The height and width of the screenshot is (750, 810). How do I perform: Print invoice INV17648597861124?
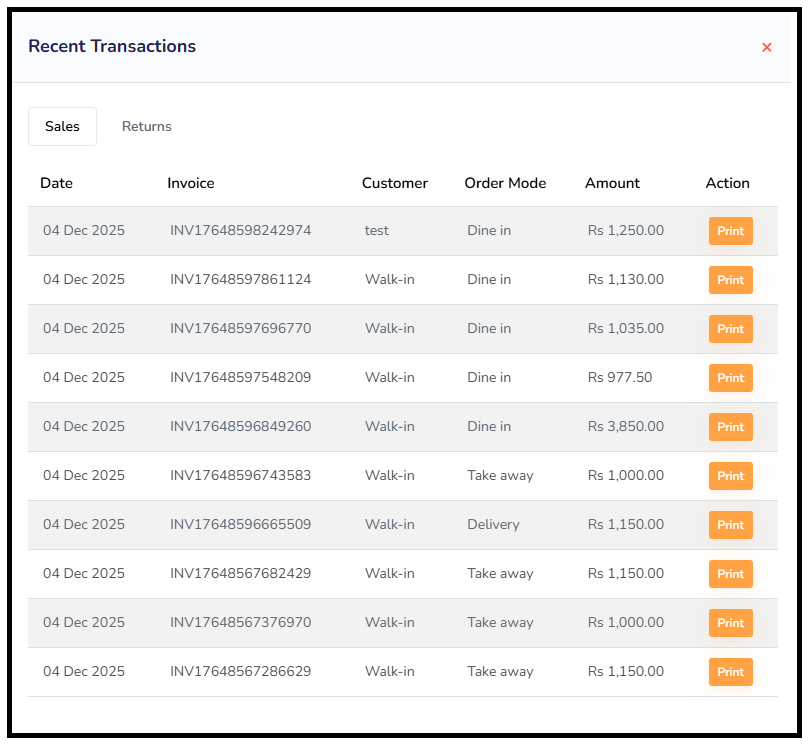[730, 280]
